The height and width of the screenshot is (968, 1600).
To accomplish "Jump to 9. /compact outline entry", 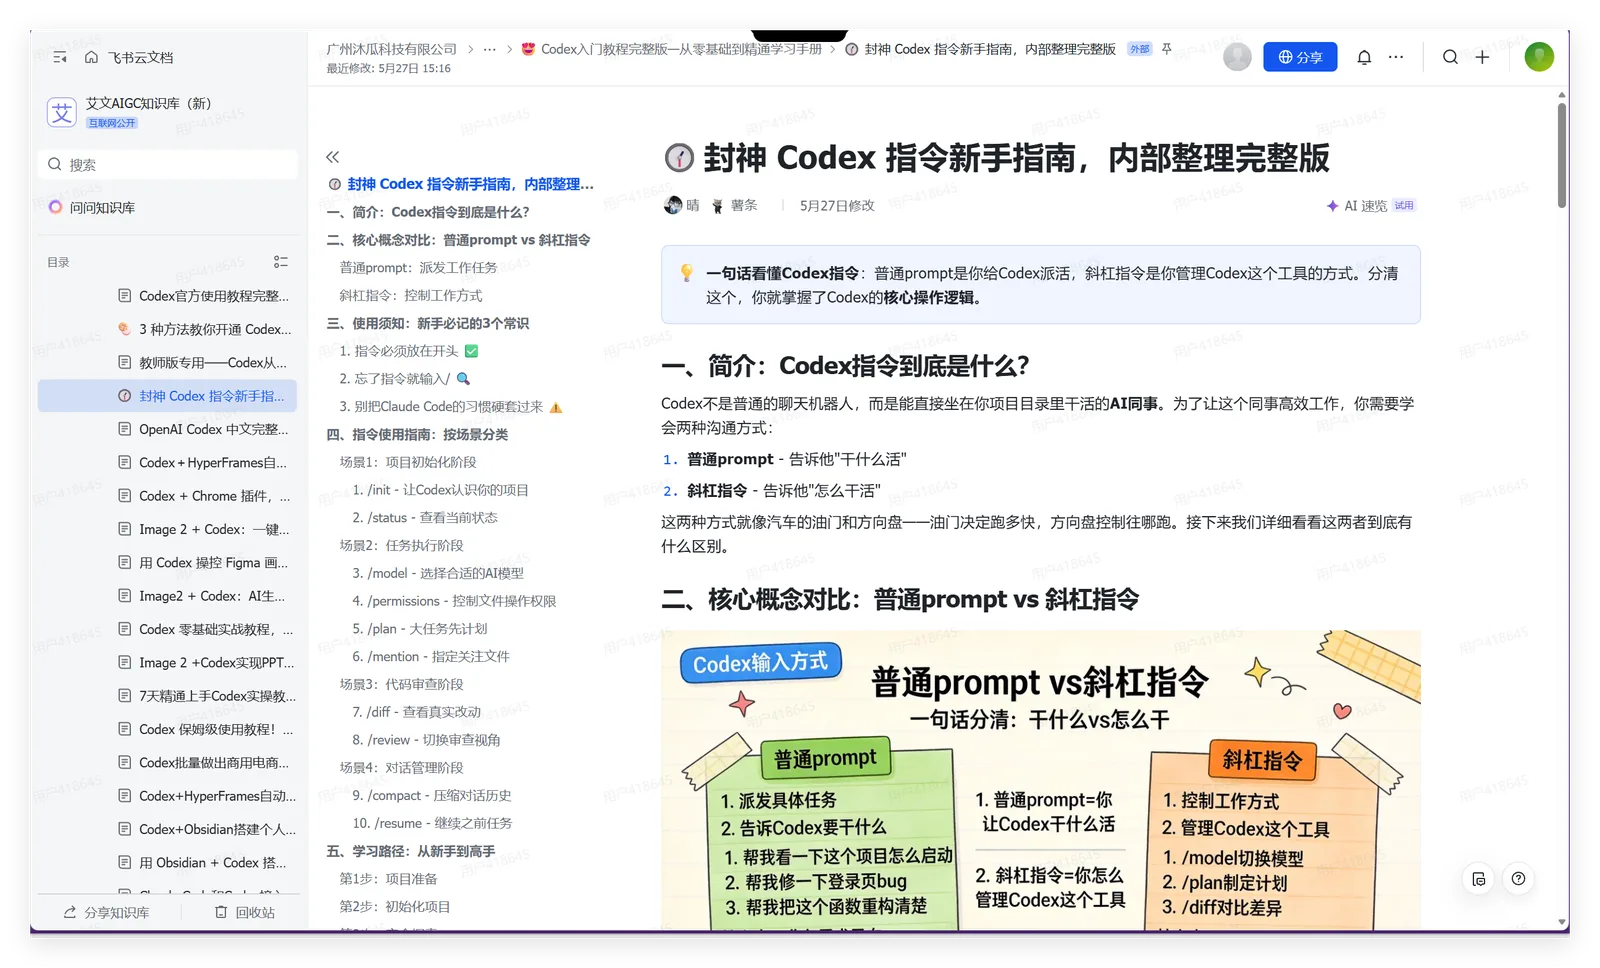I will 432,795.
